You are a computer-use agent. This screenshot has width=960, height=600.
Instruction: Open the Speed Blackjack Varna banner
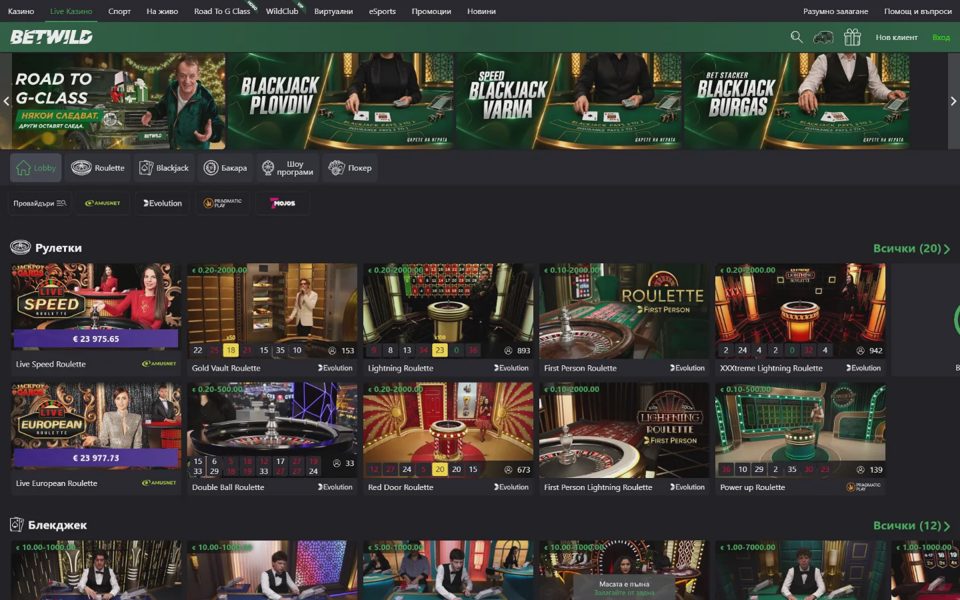click(569, 102)
